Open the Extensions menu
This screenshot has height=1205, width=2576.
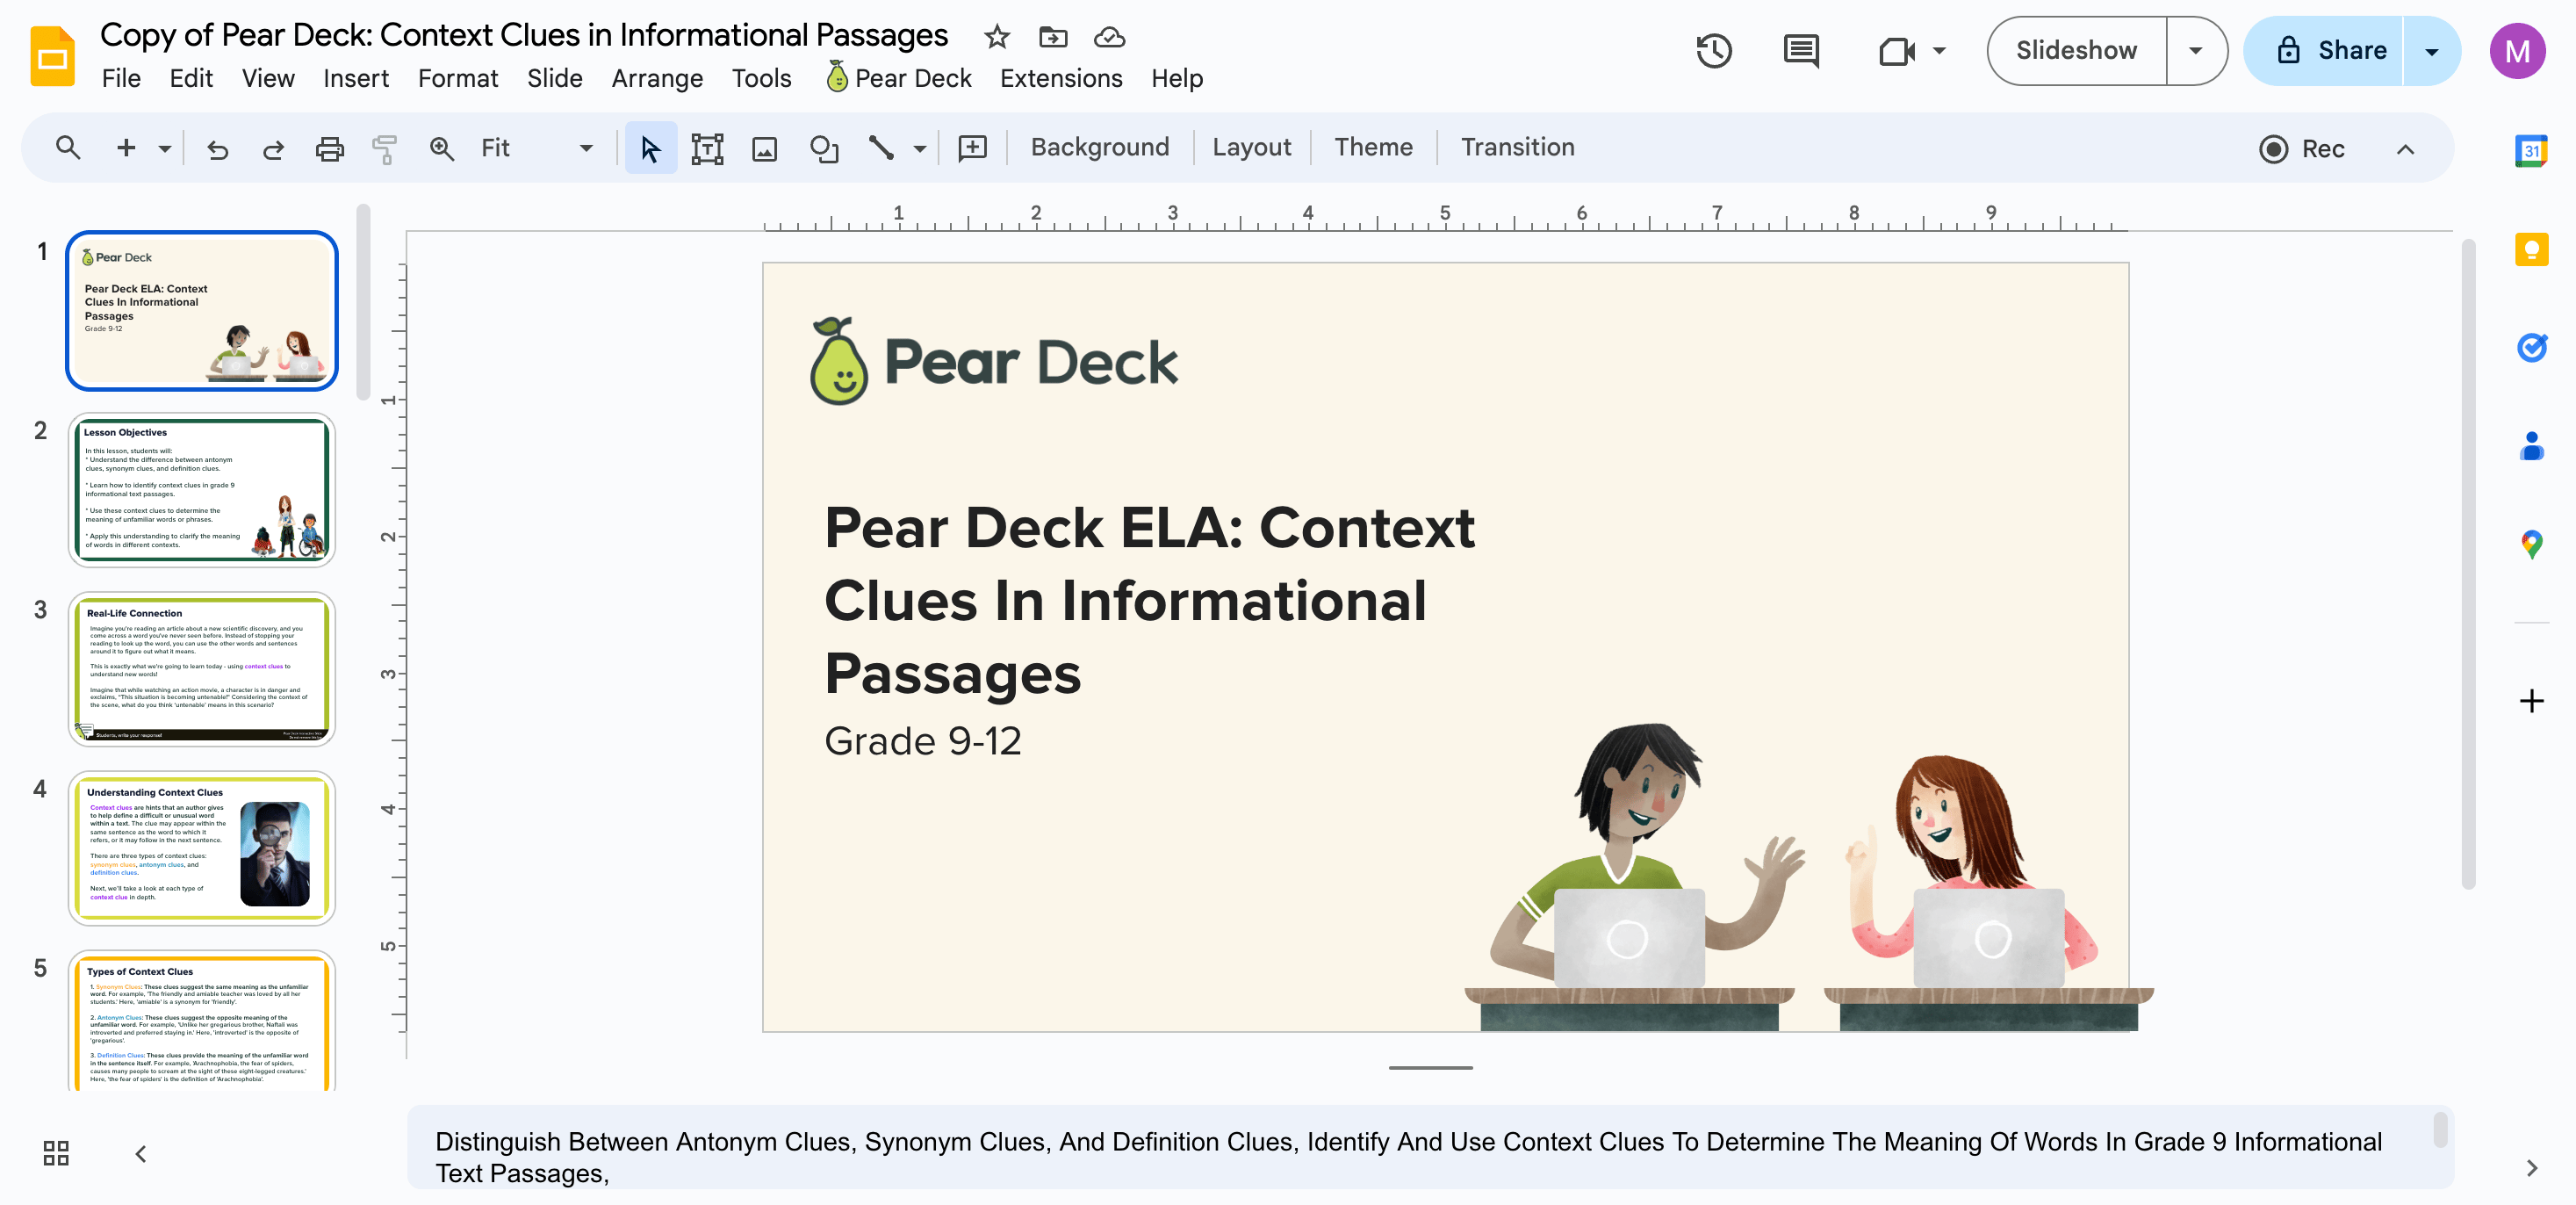(x=1060, y=78)
